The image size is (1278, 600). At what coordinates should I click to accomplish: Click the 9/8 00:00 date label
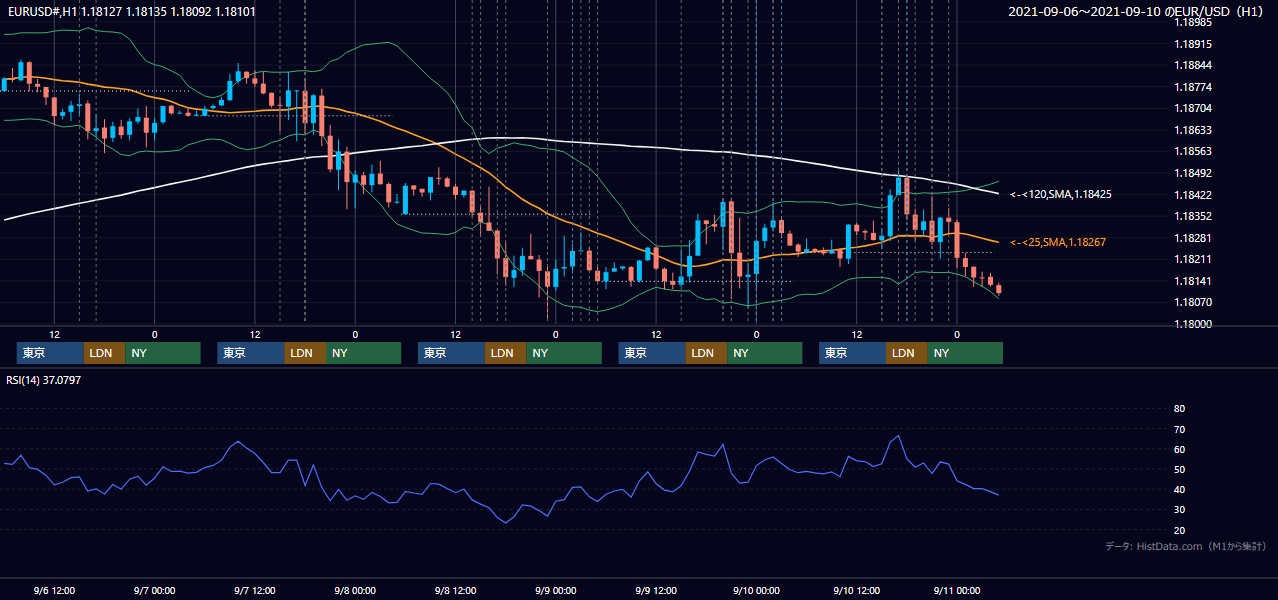(x=354, y=590)
